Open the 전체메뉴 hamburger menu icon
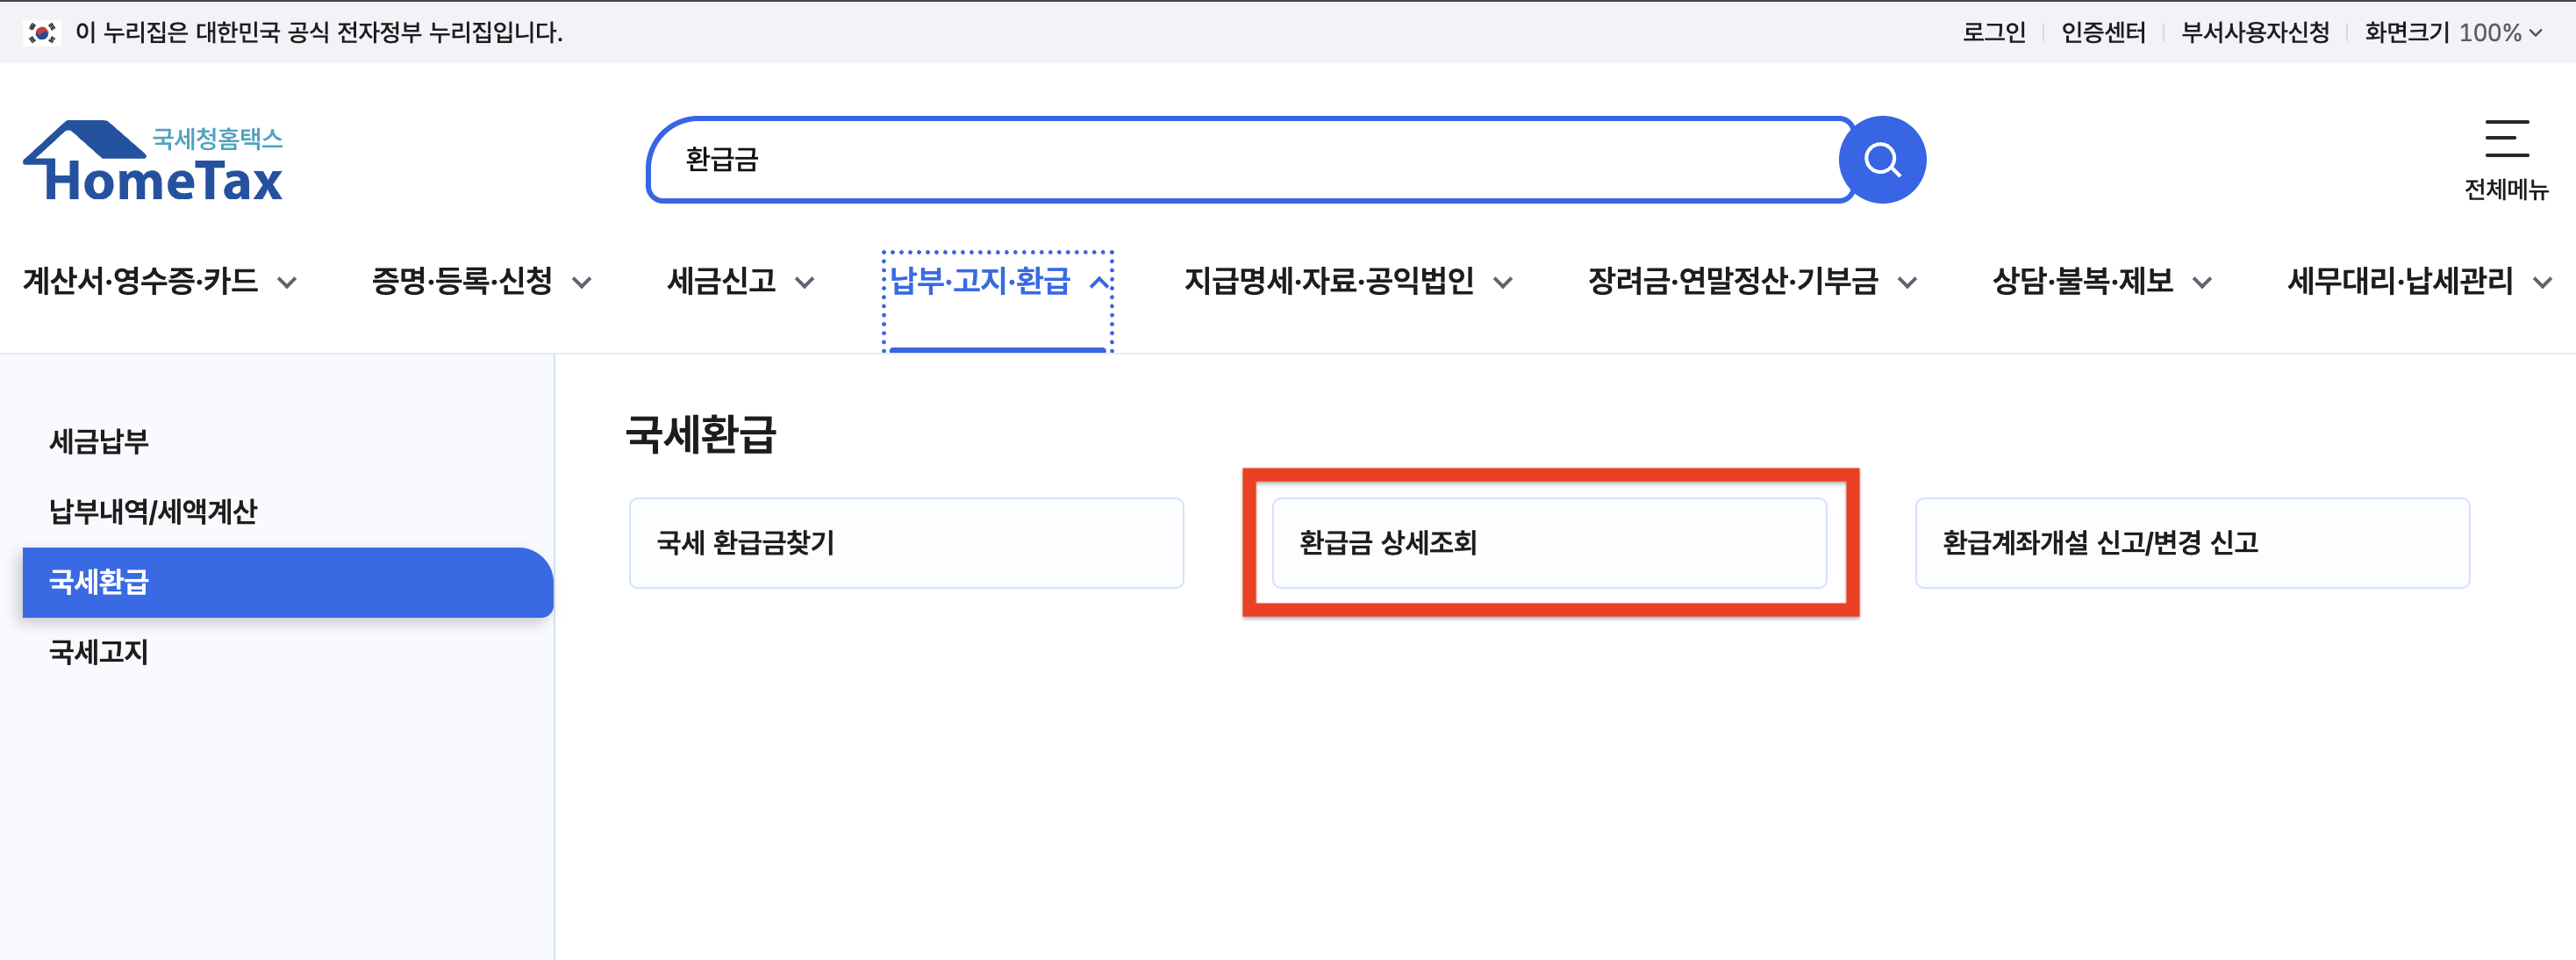 2506,140
